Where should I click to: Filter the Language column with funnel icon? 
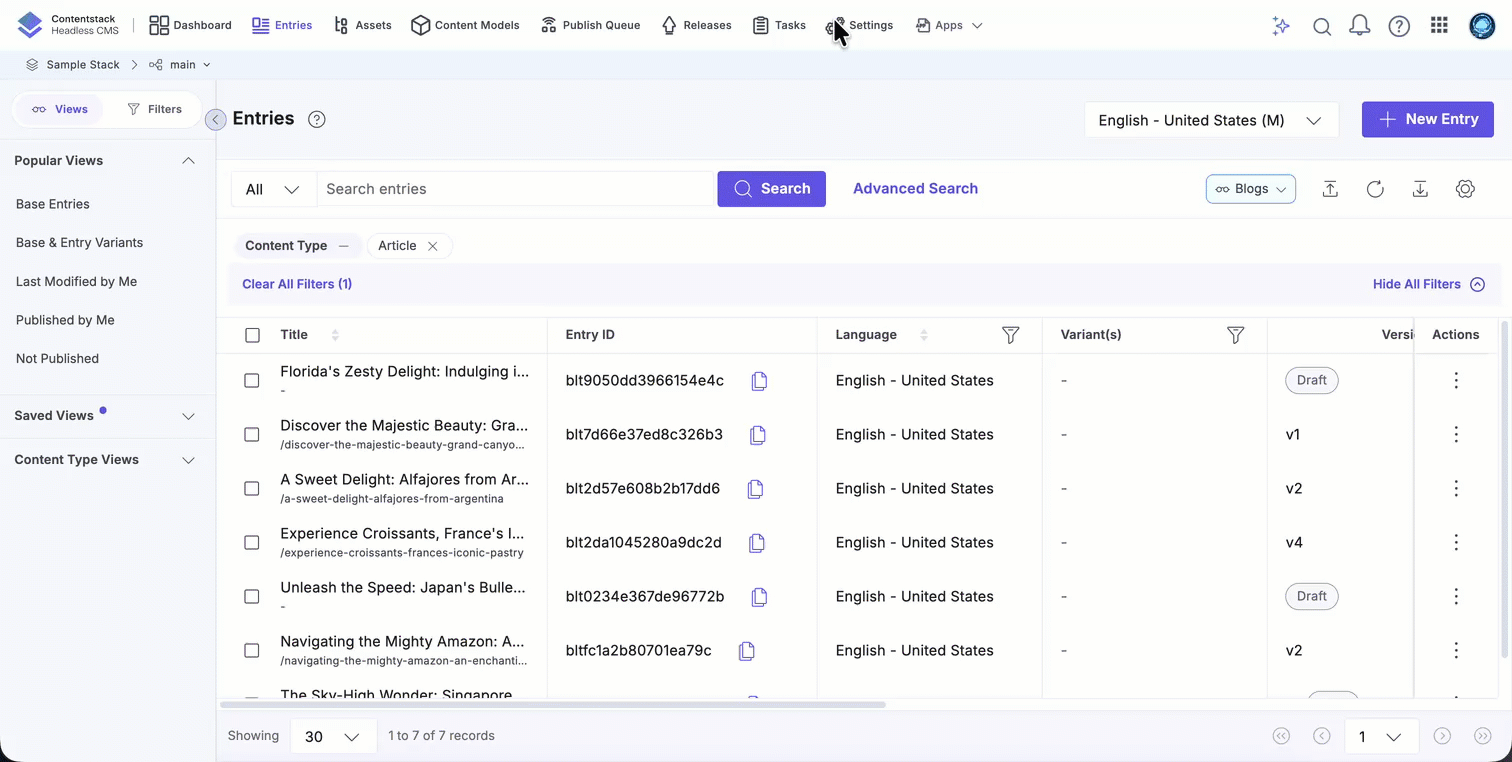tap(1010, 335)
